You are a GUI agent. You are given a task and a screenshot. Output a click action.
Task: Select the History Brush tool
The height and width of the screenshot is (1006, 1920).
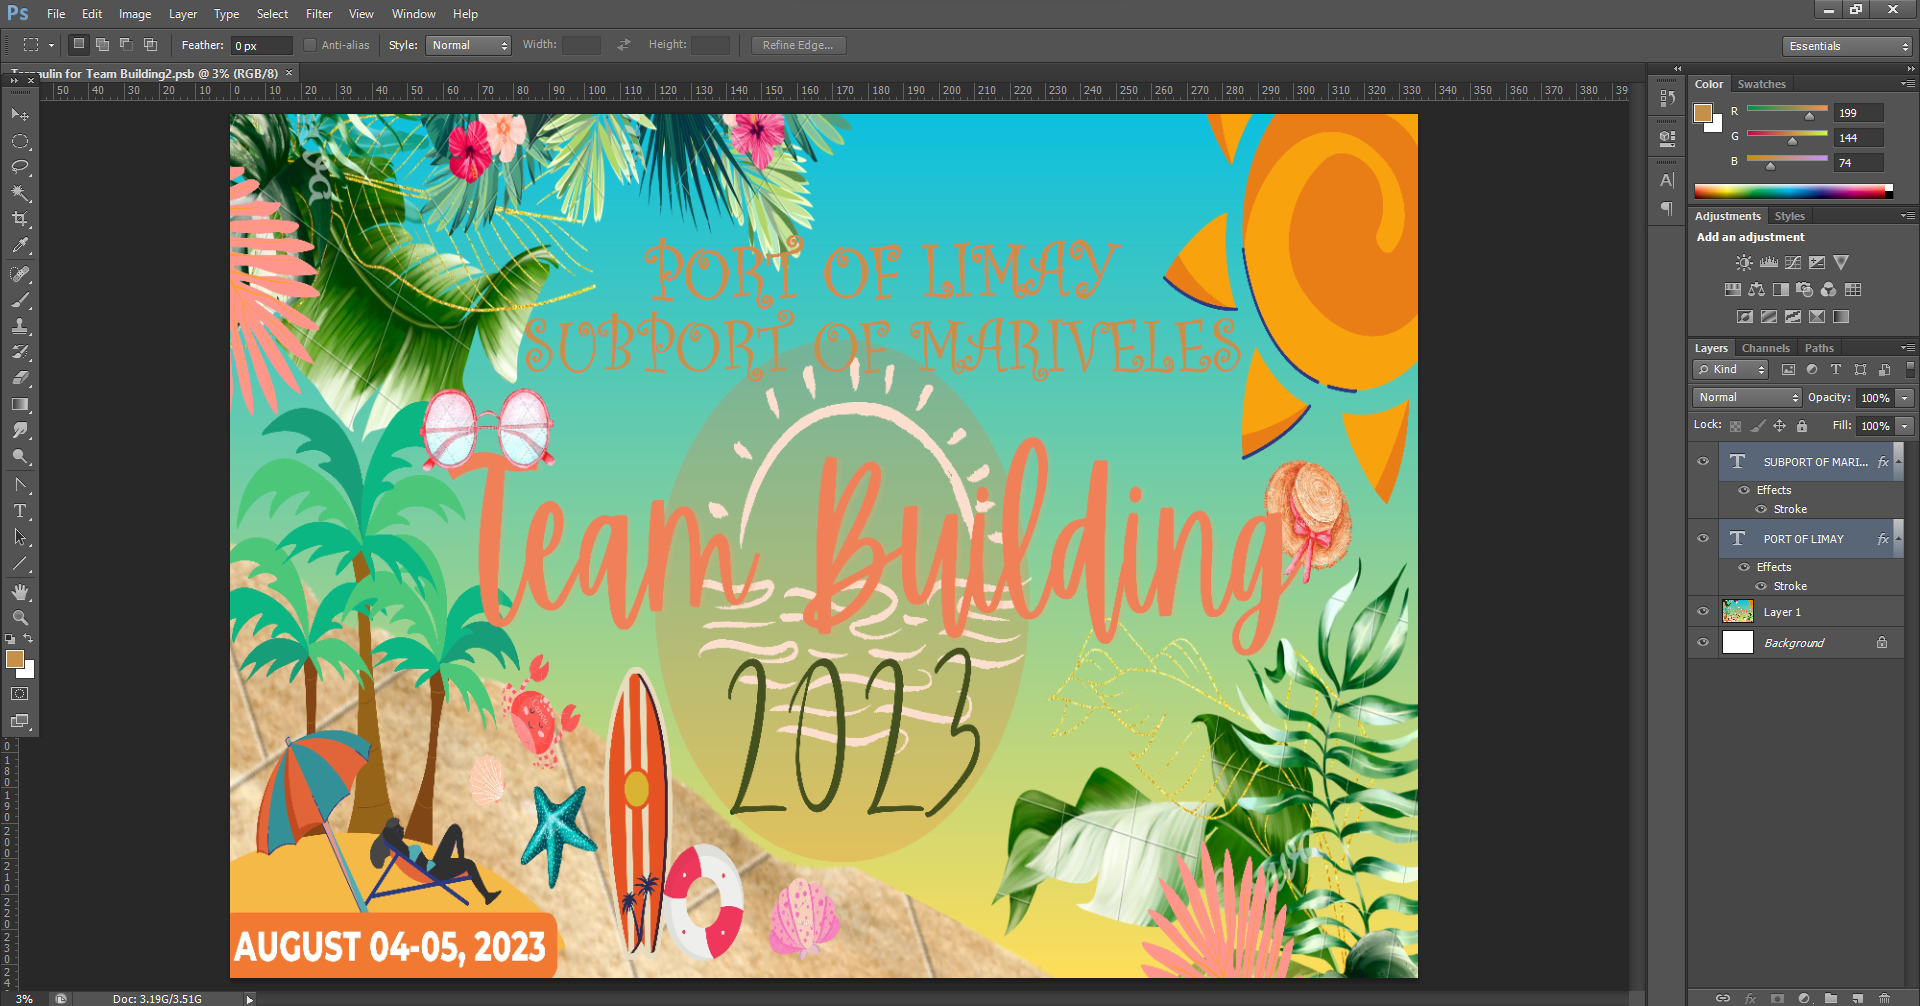point(20,352)
